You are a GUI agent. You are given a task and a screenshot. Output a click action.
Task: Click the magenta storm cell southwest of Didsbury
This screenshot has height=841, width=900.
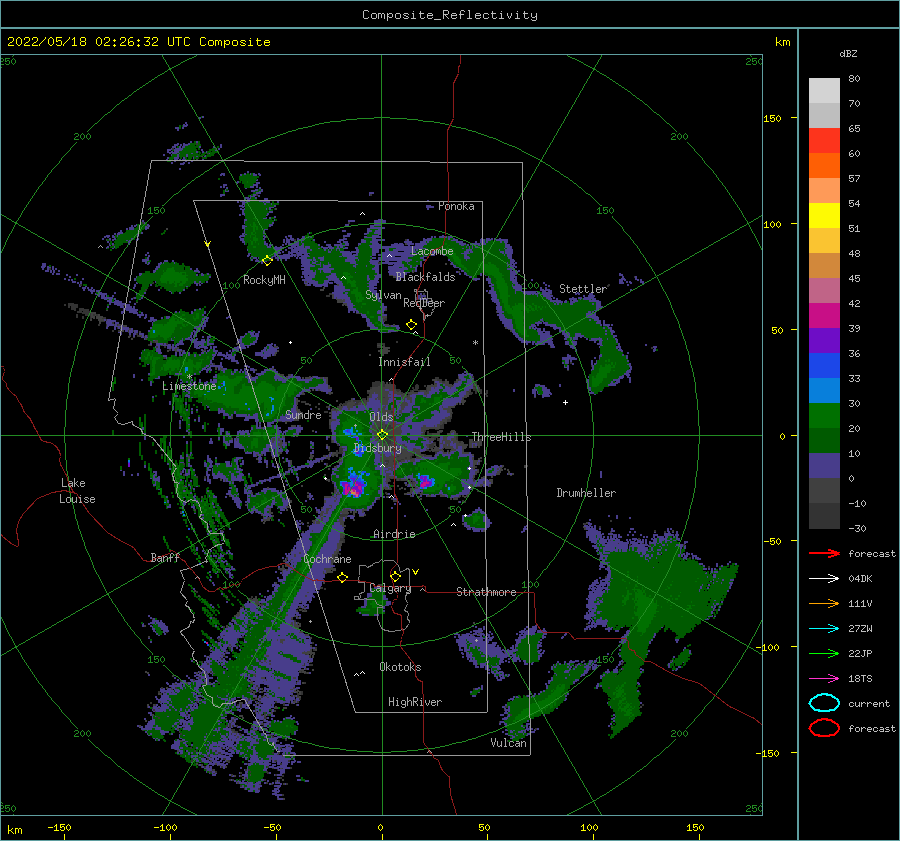point(354,487)
